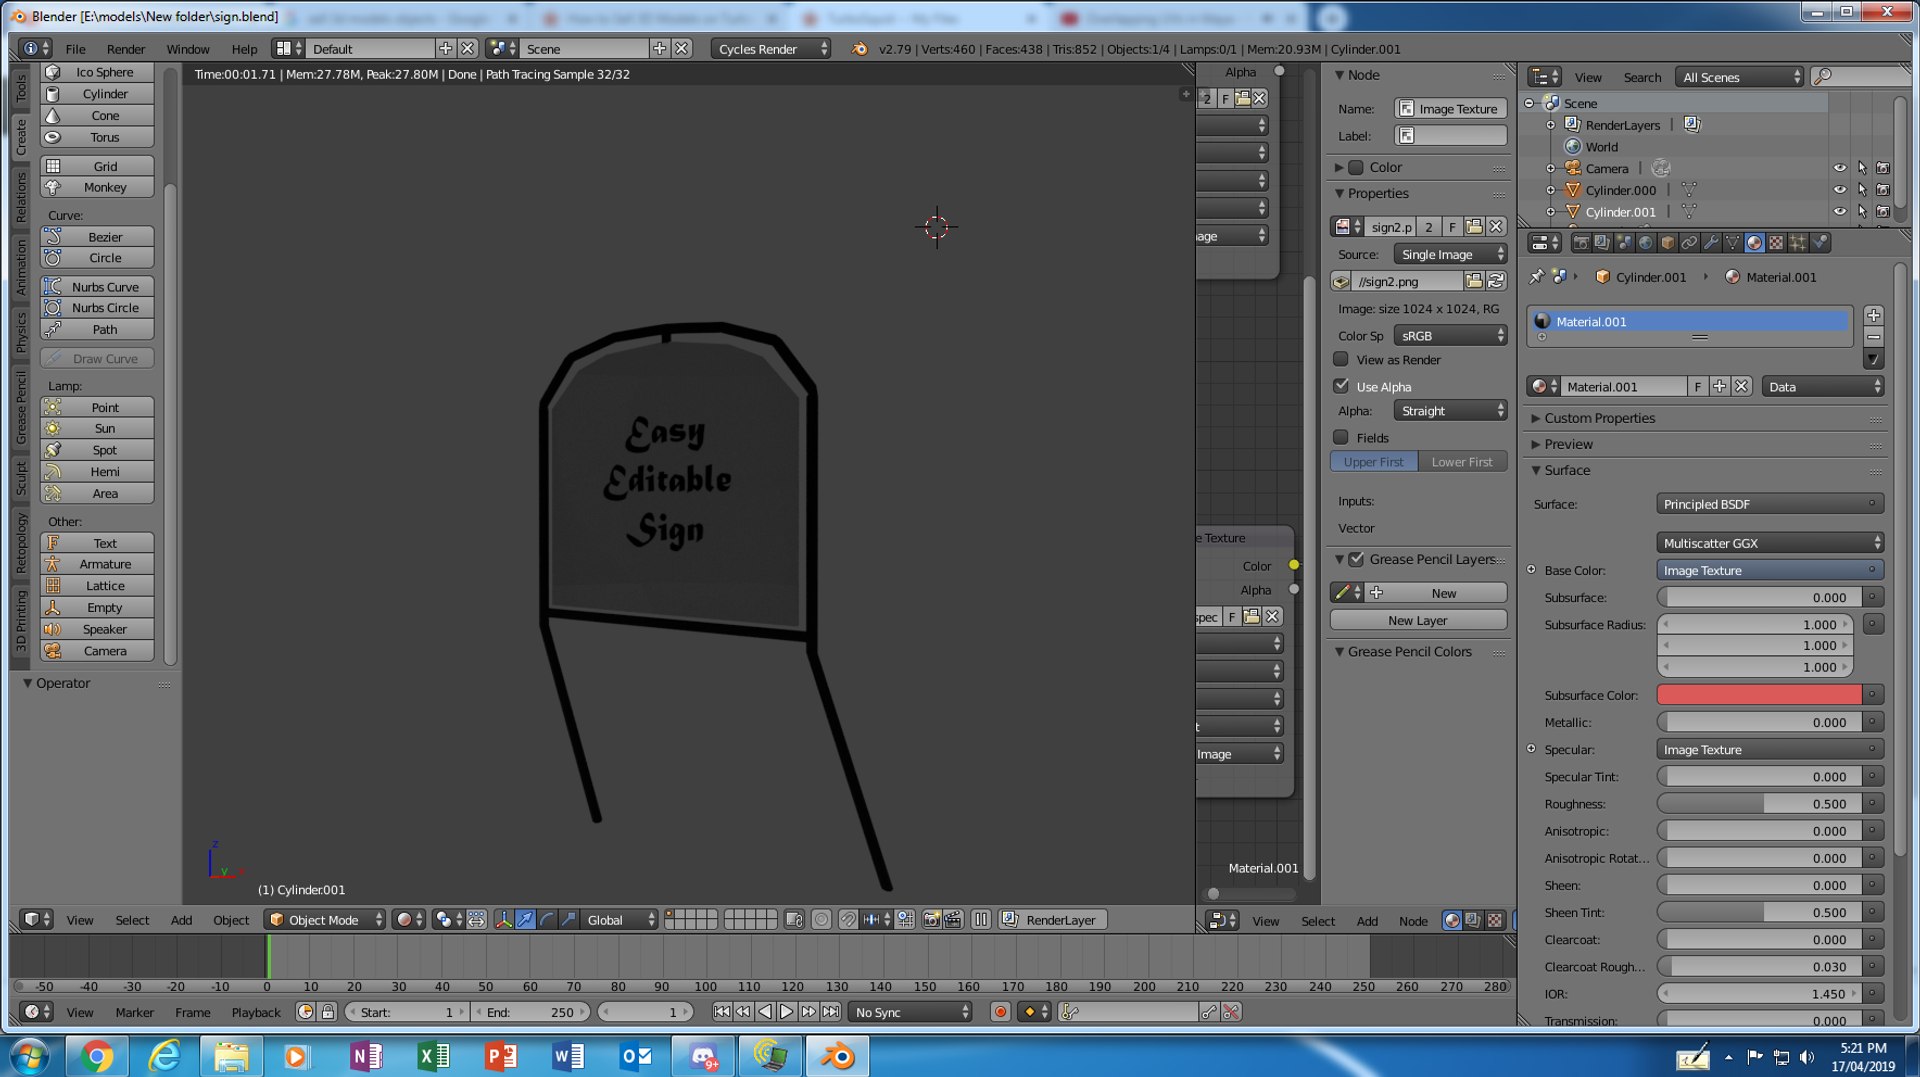Screen dimensions: 1920x1077
Task: Add a Torus mesh
Action: [97, 137]
